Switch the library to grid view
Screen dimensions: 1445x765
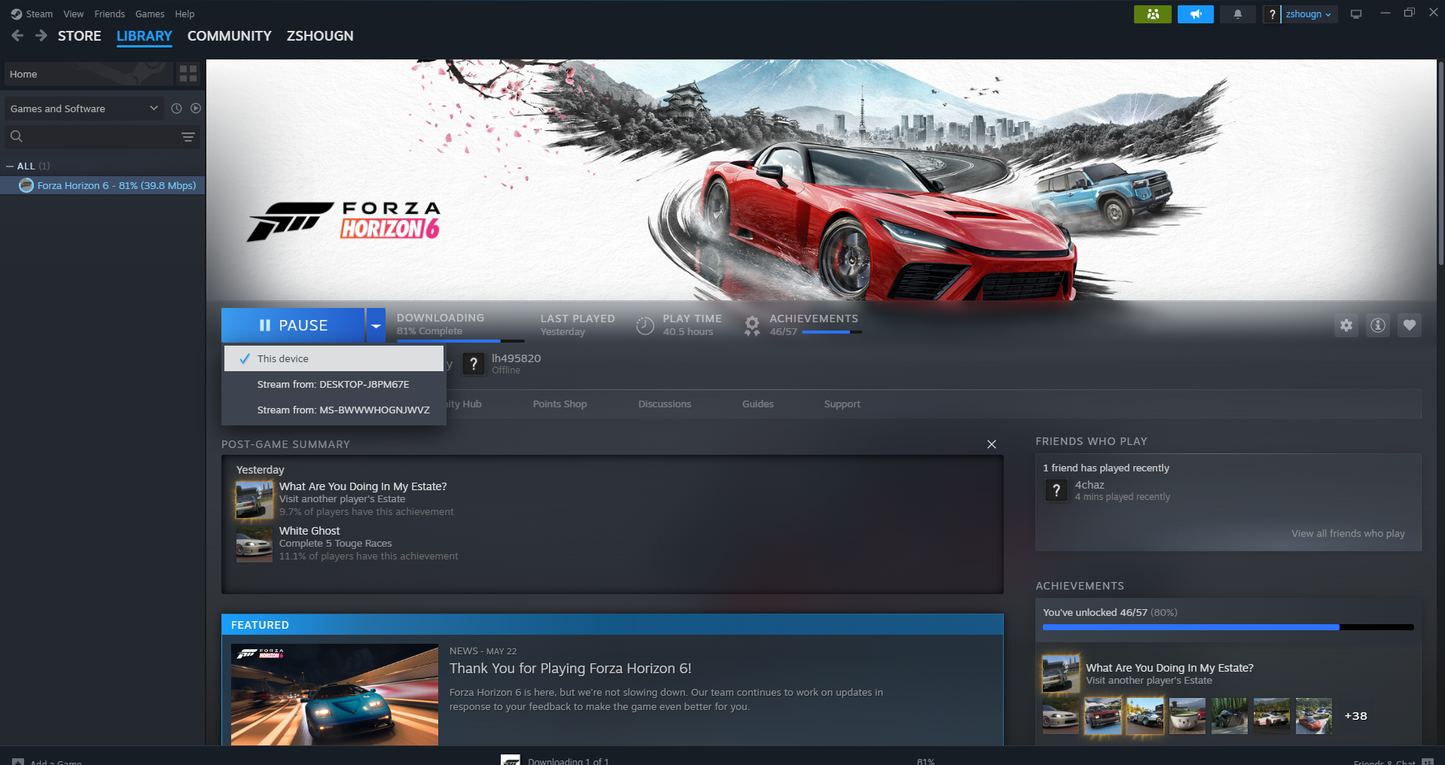pyautogui.click(x=188, y=74)
